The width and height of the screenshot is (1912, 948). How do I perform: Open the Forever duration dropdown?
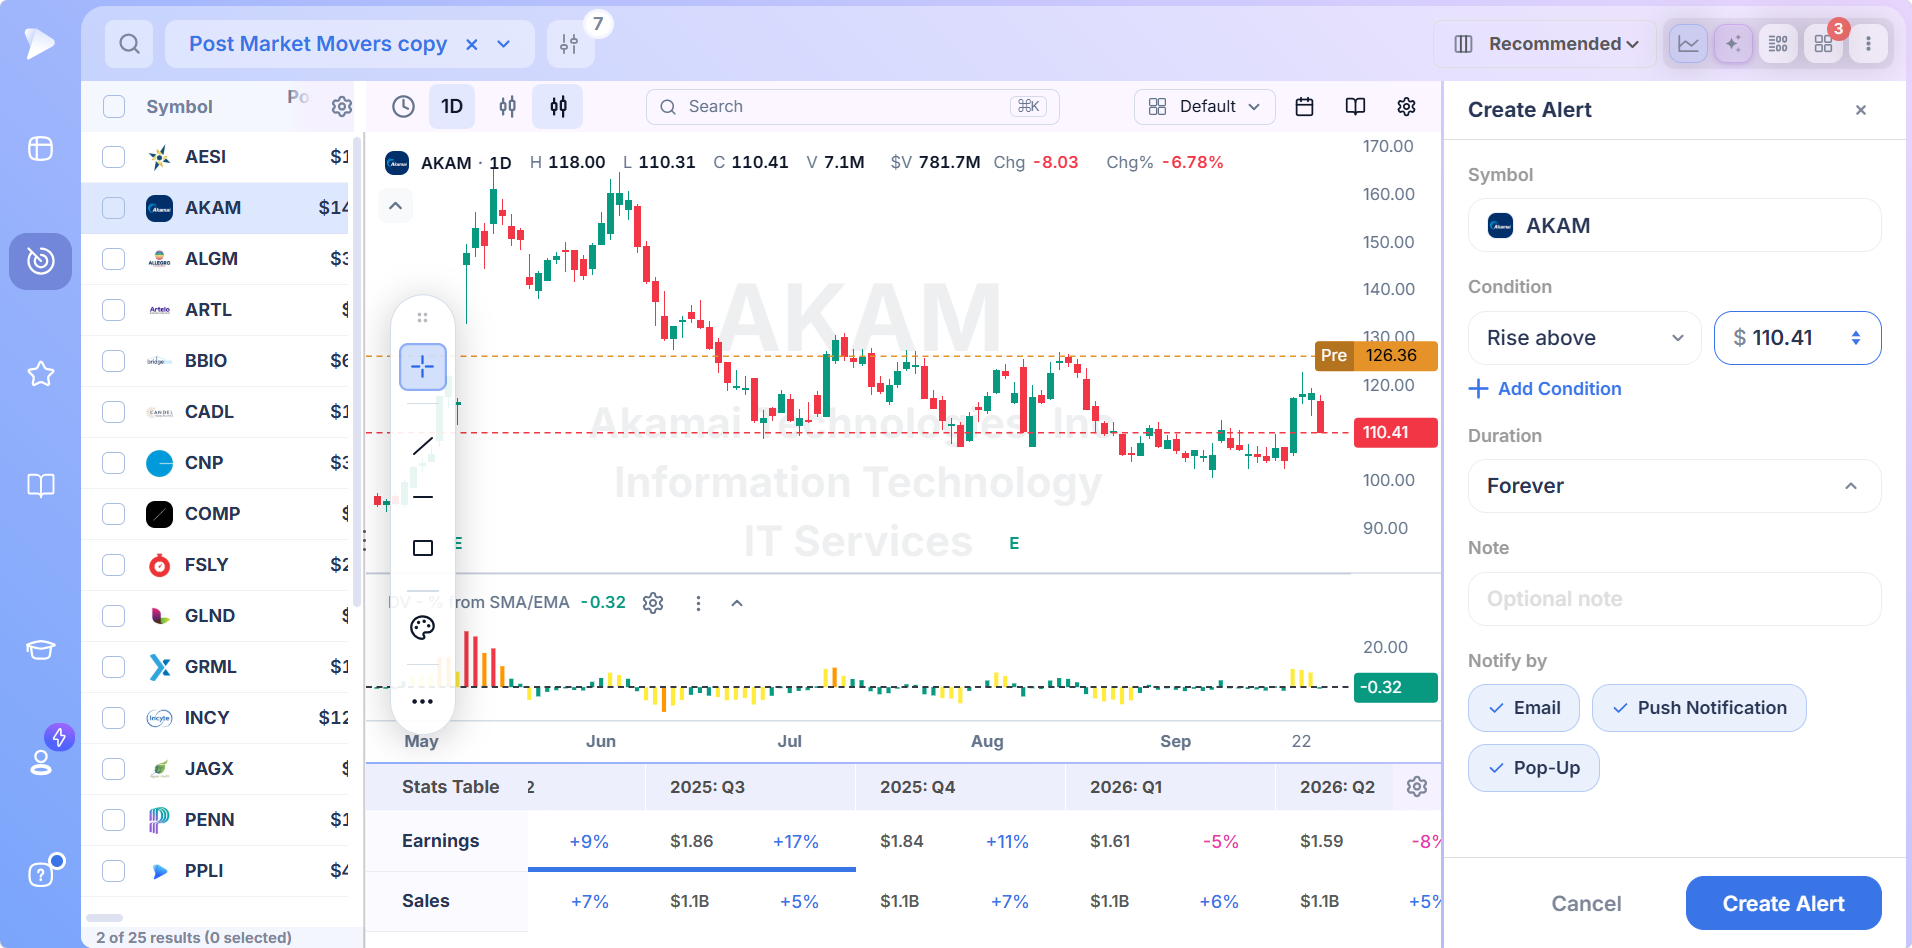1675,486
